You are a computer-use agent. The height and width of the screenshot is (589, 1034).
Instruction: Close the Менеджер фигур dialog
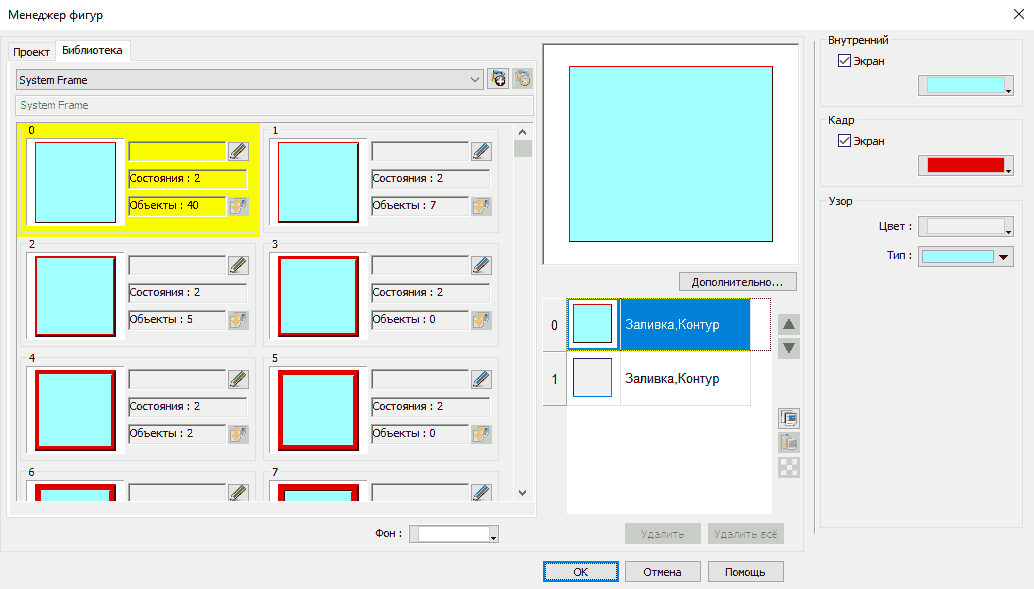pyautogui.click(x=1018, y=15)
